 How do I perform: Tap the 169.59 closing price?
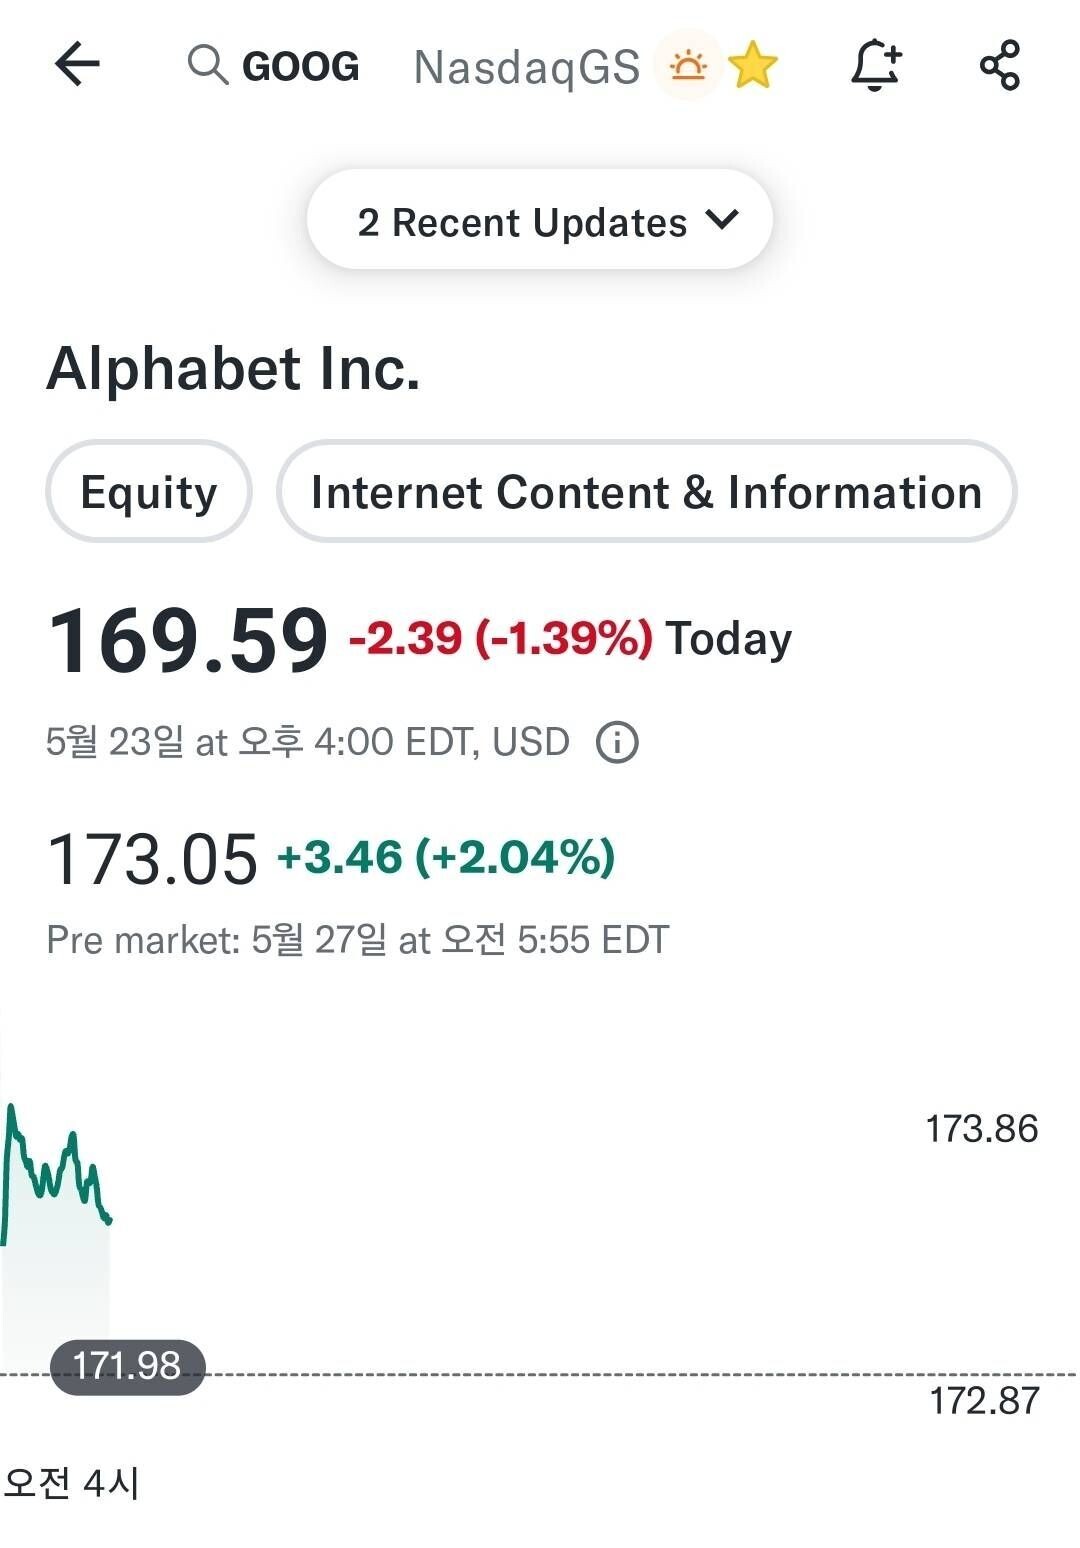tap(188, 640)
